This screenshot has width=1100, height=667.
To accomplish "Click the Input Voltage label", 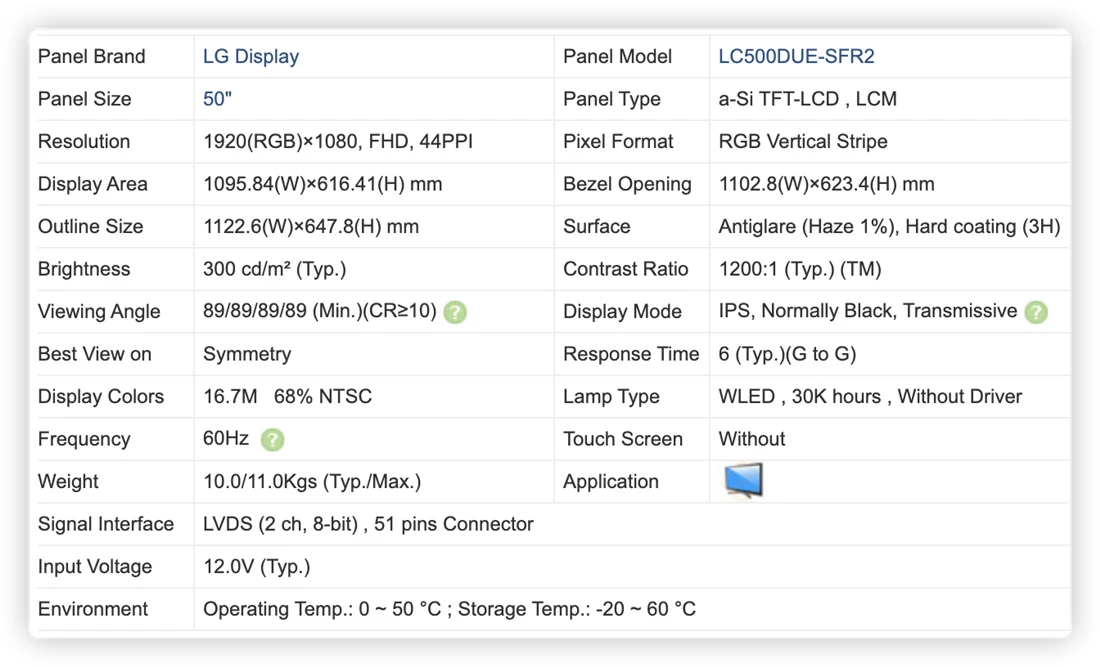I will coord(95,567).
